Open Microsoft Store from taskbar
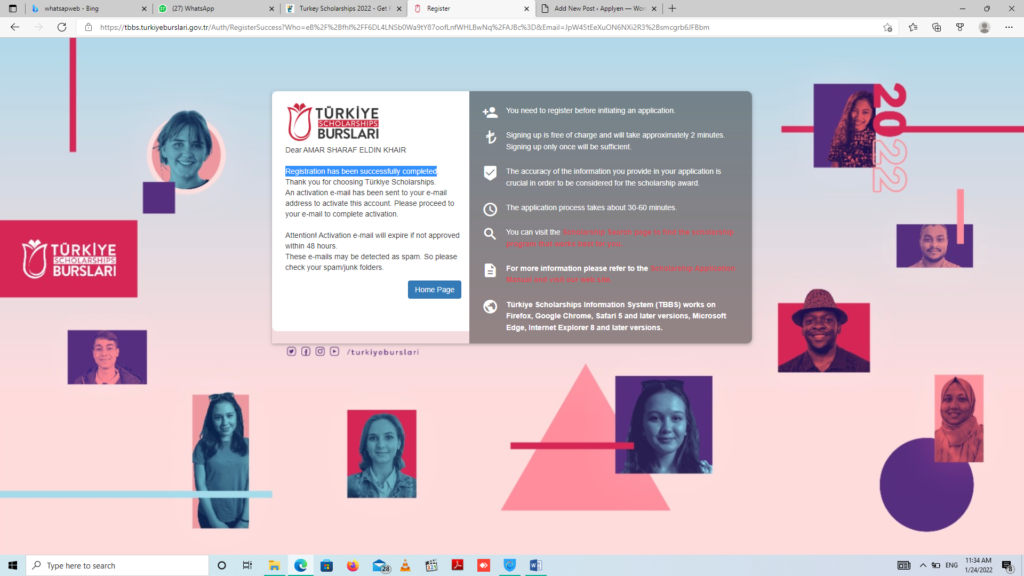 (x=327, y=566)
